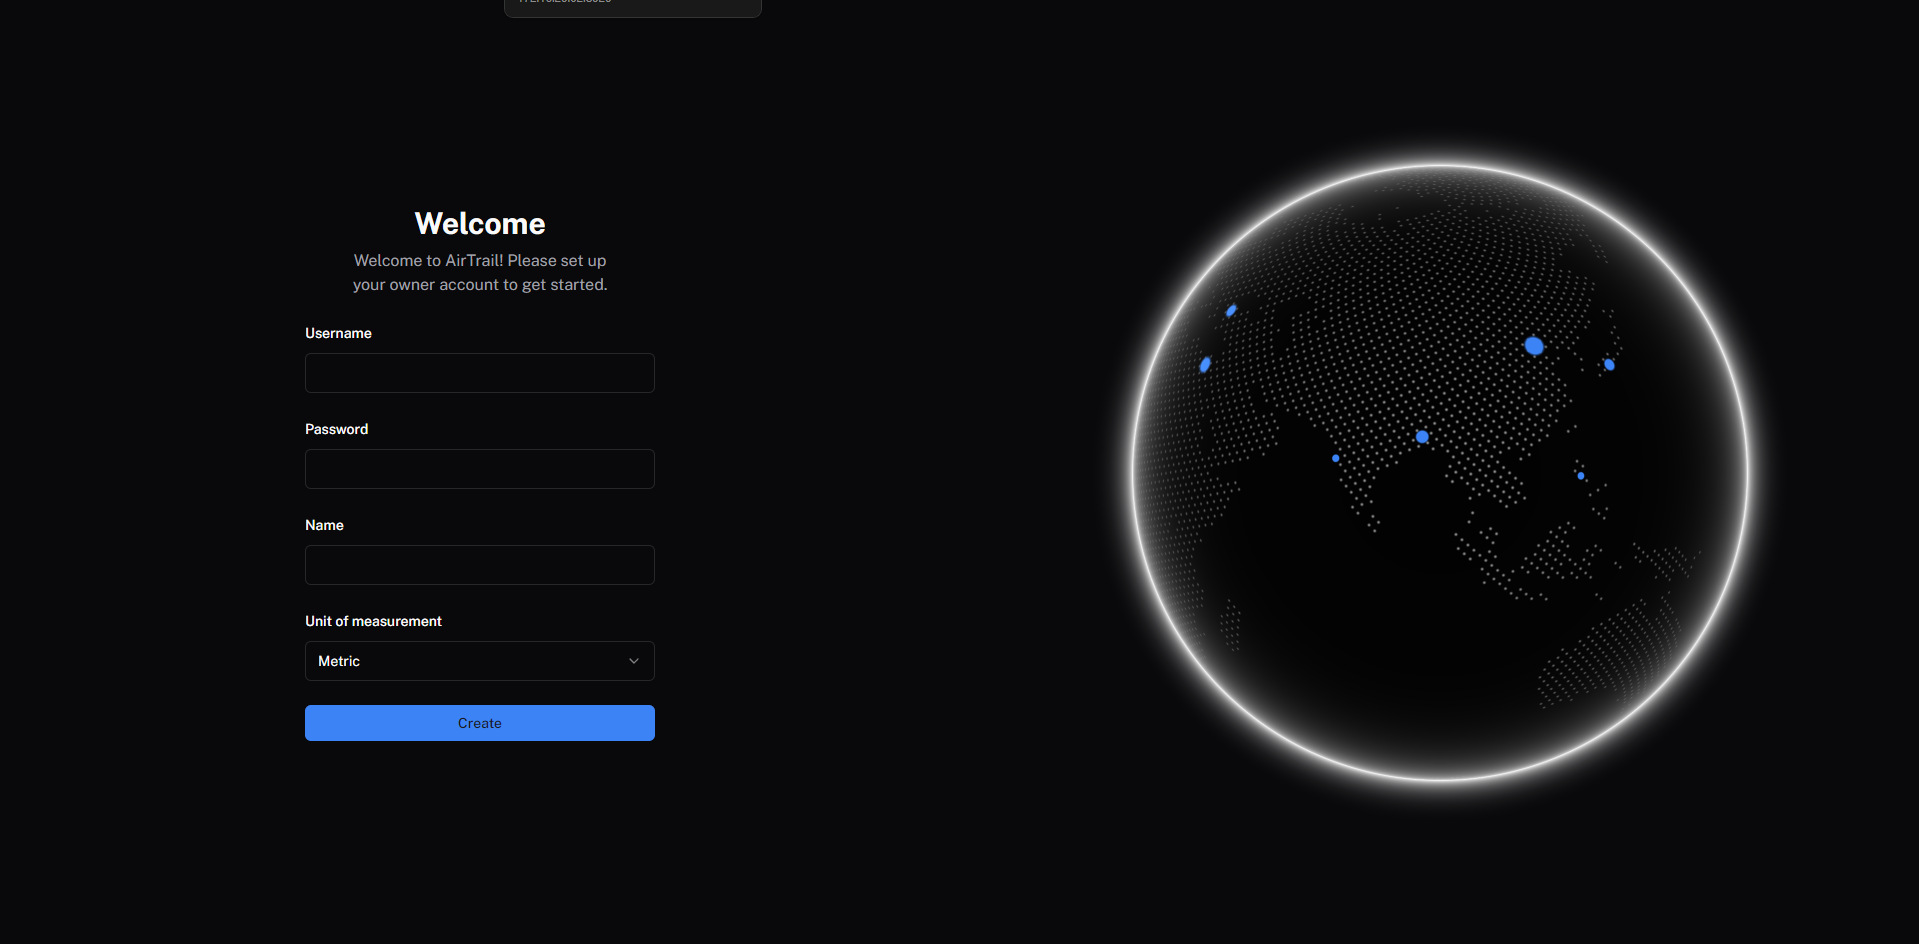Focus the Password input field
This screenshot has width=1919, height=944.
click(x=479, y=468)
